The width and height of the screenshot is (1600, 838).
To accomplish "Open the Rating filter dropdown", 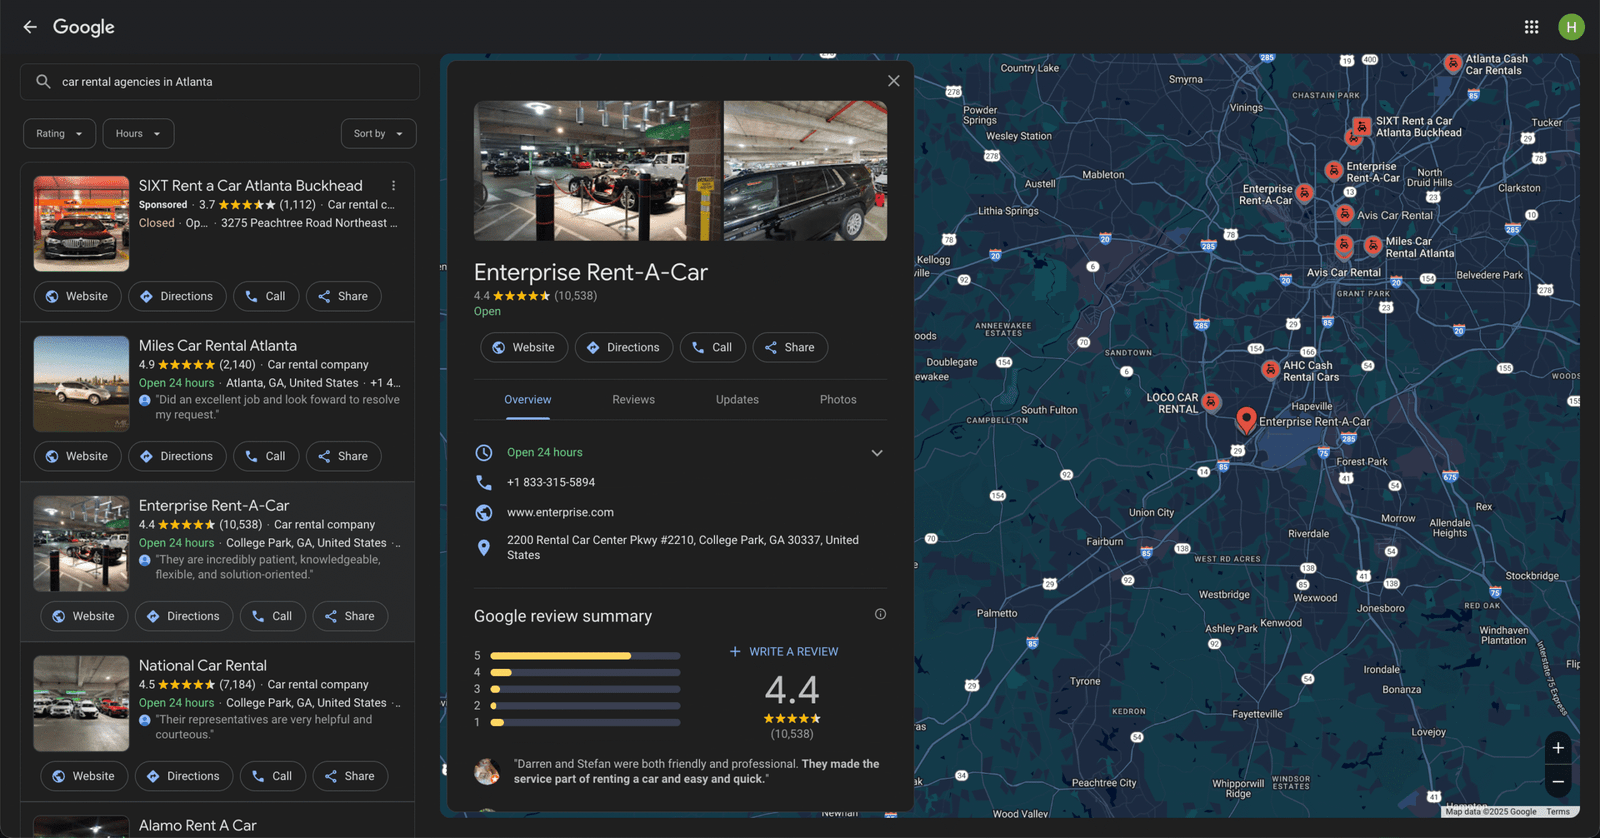I will pos(60,134).
